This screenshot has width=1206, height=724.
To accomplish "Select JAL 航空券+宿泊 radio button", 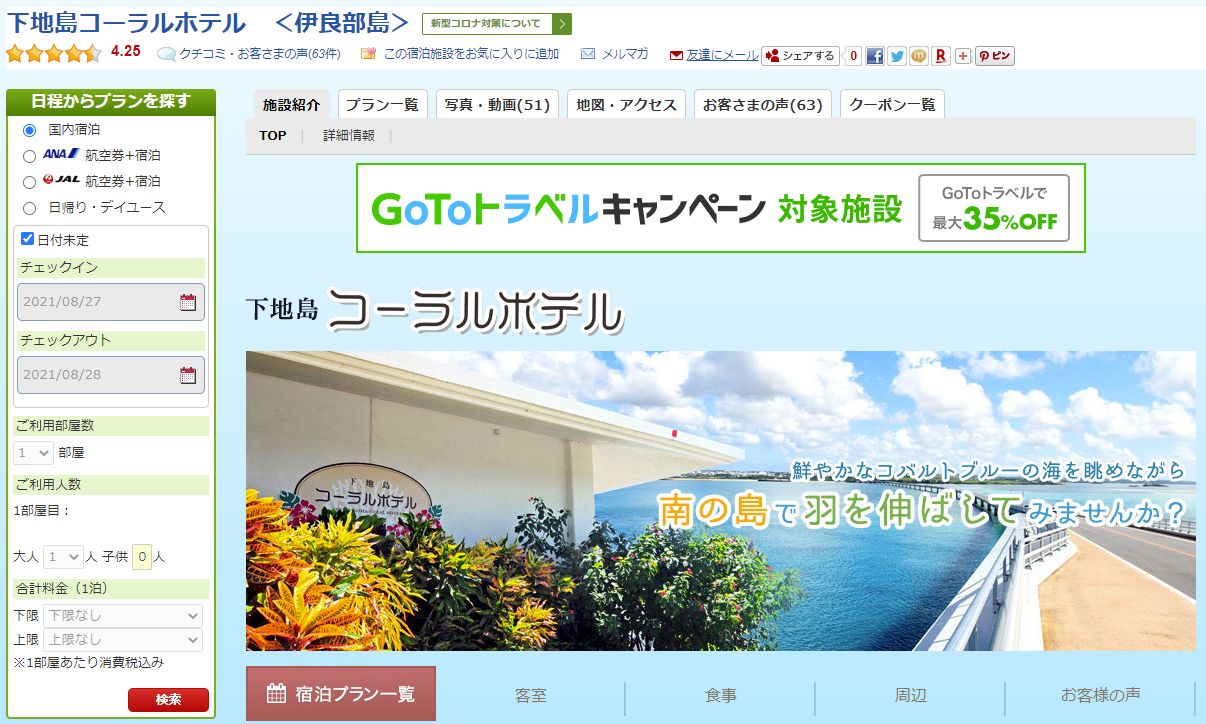I will (29, 182).
